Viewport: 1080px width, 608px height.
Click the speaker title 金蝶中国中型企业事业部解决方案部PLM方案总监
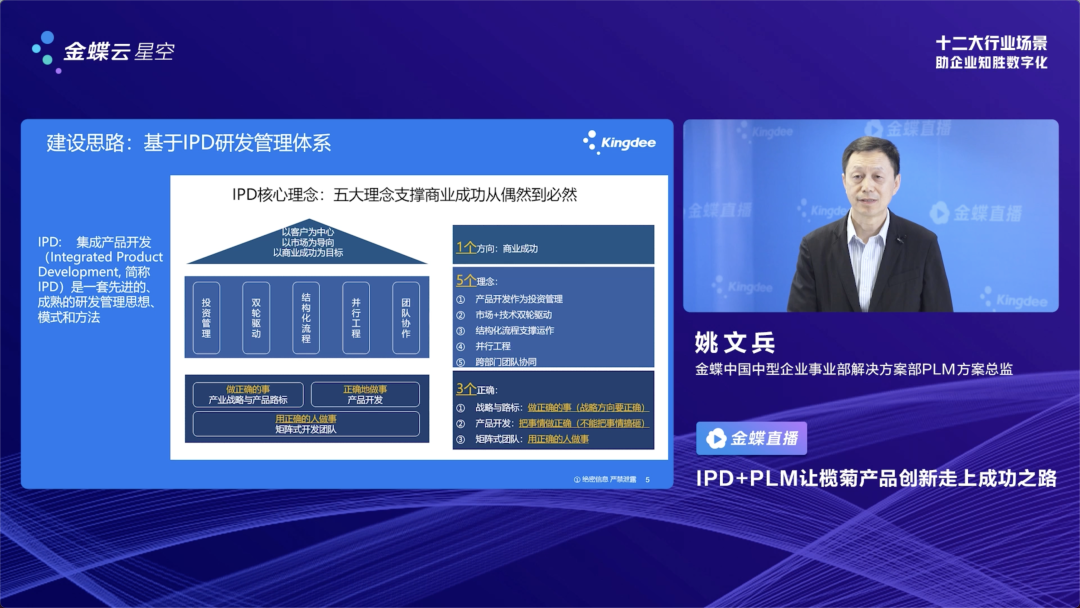coord(854,370)
